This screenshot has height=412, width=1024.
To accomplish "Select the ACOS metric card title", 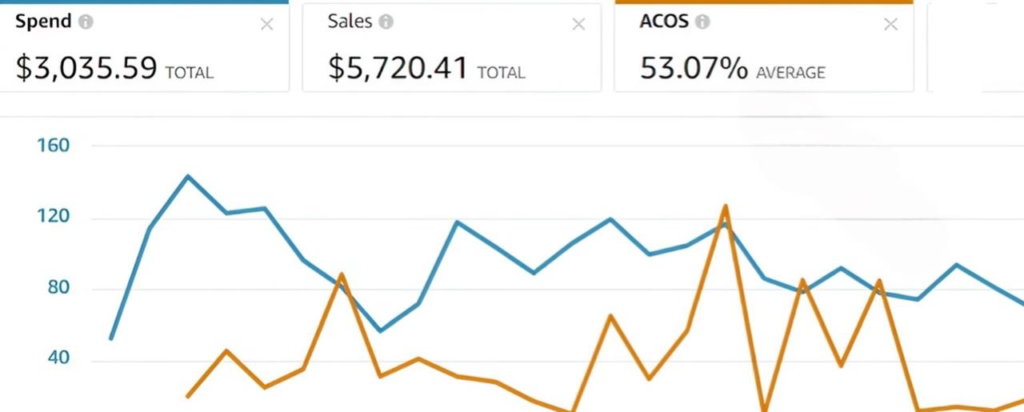I will (x=664, y=22).
